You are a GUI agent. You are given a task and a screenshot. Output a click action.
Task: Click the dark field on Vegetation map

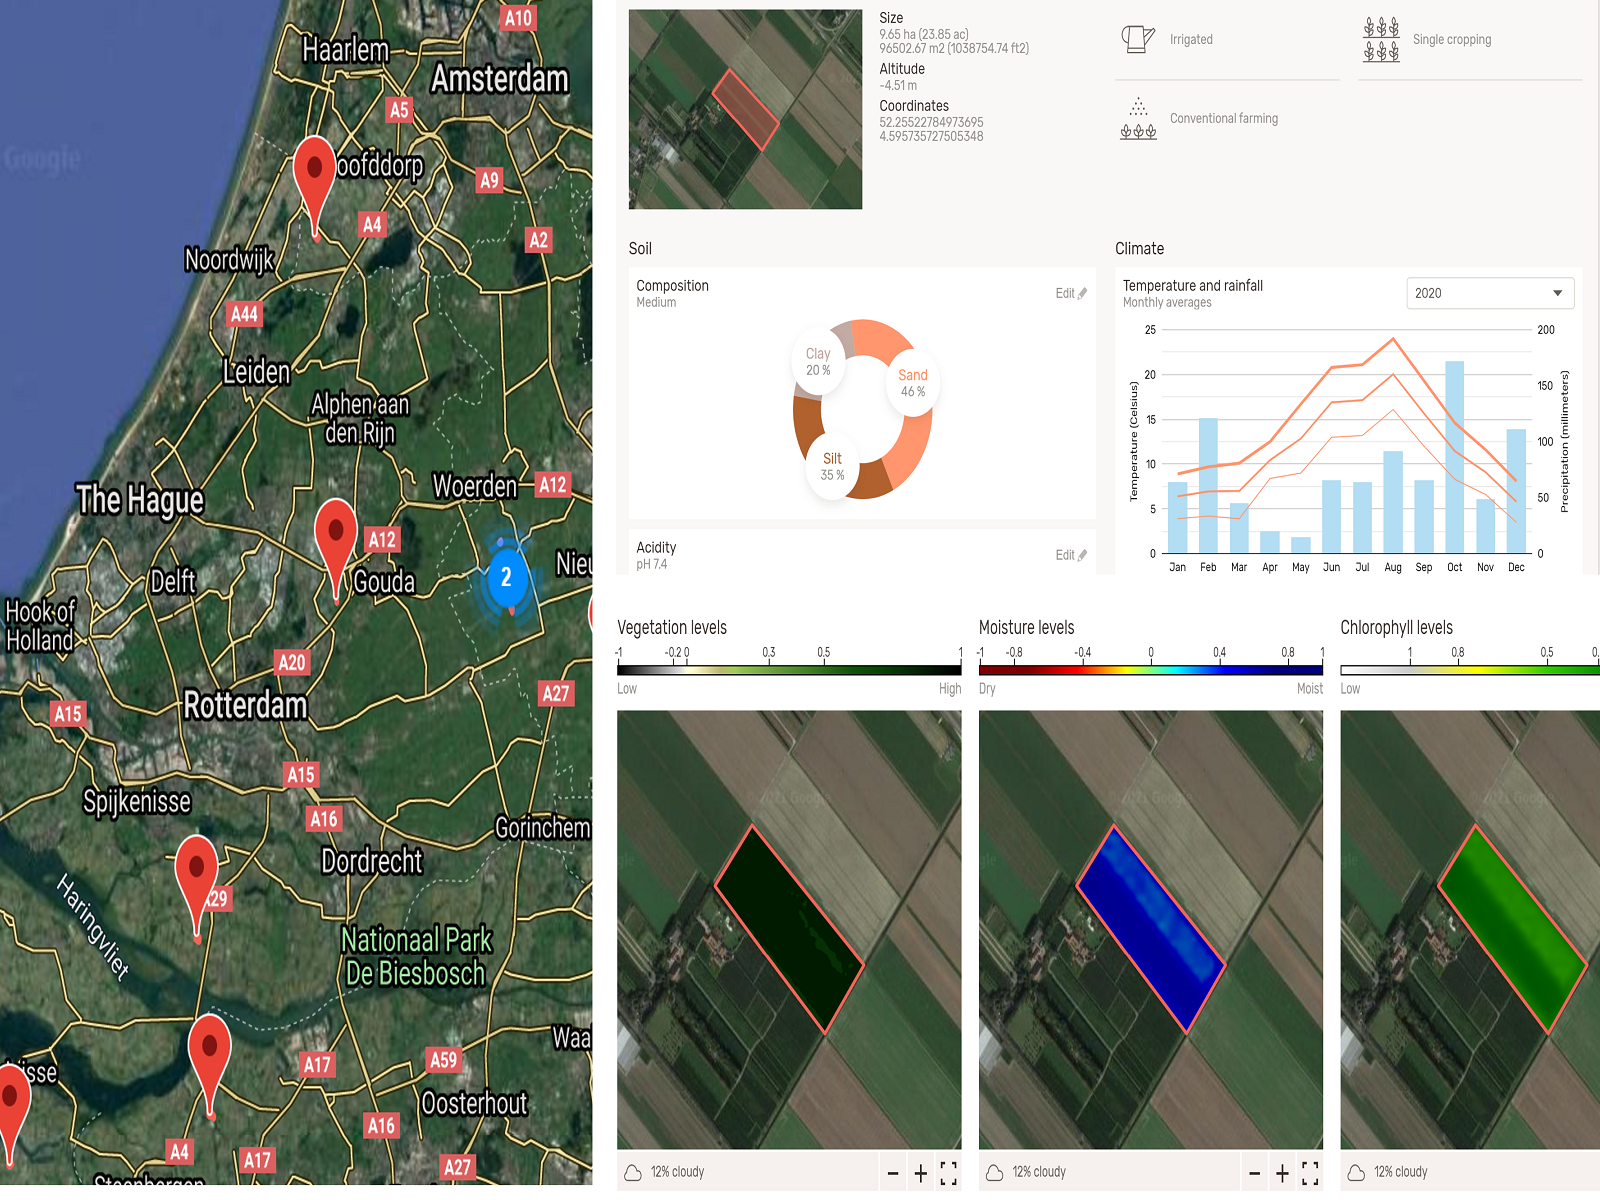click(x=789, y=929)
